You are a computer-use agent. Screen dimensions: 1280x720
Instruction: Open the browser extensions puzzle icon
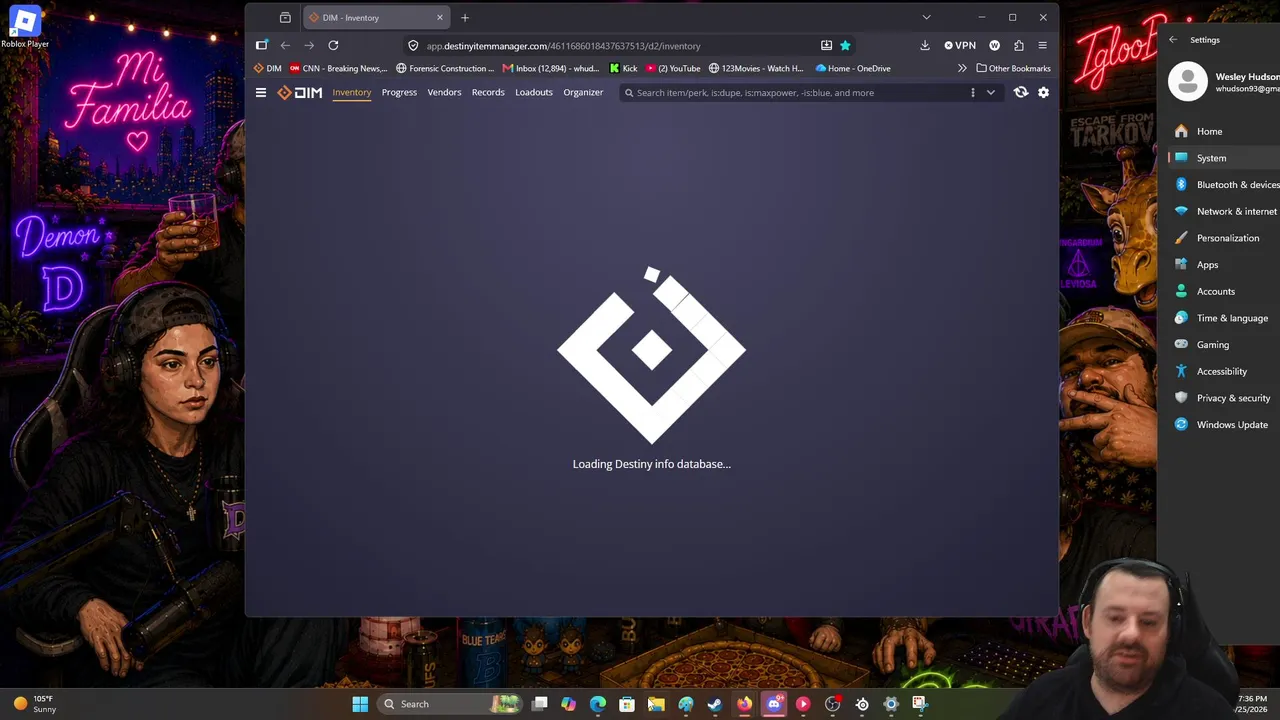1018,45
